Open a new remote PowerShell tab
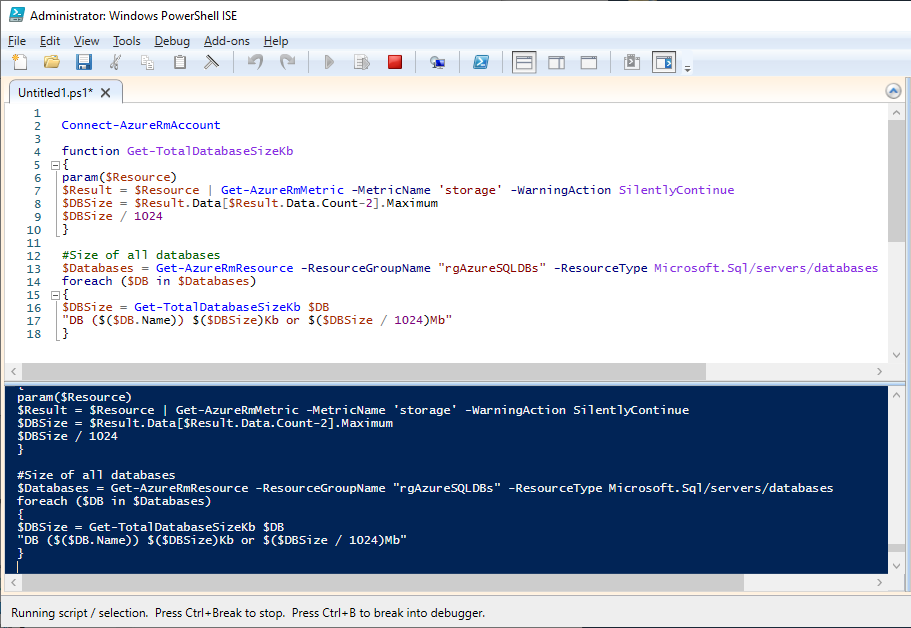911x628 pixels. [x=437, y=62]
